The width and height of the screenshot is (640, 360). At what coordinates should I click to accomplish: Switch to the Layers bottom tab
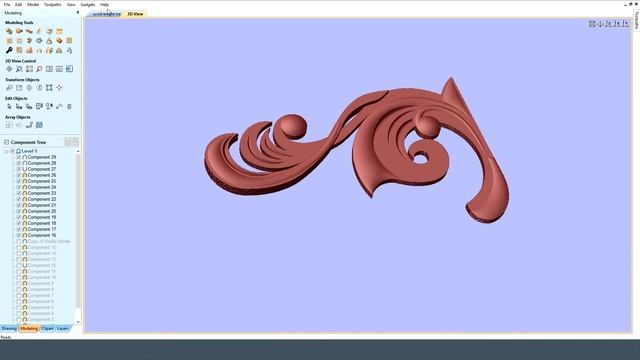[63, 329]
